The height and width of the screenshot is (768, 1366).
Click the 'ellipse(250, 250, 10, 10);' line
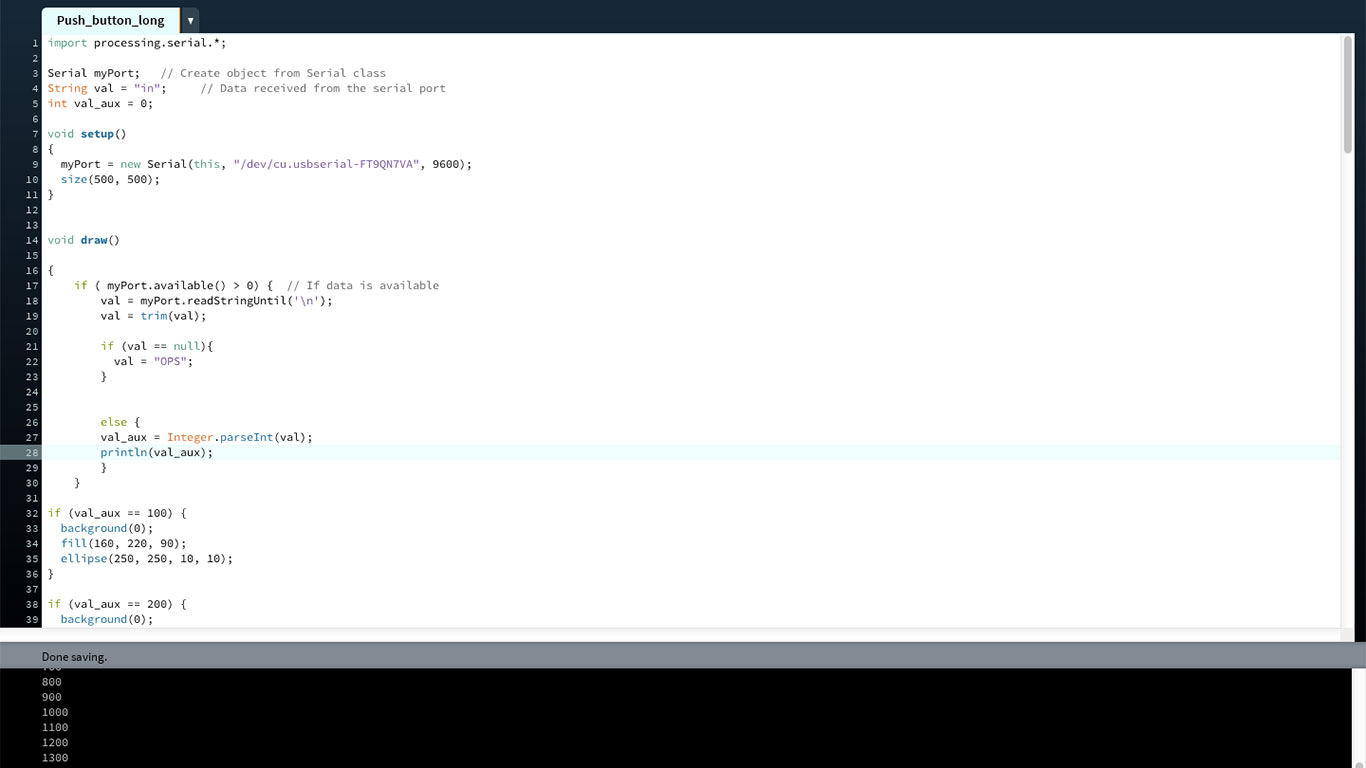(147, 559)
